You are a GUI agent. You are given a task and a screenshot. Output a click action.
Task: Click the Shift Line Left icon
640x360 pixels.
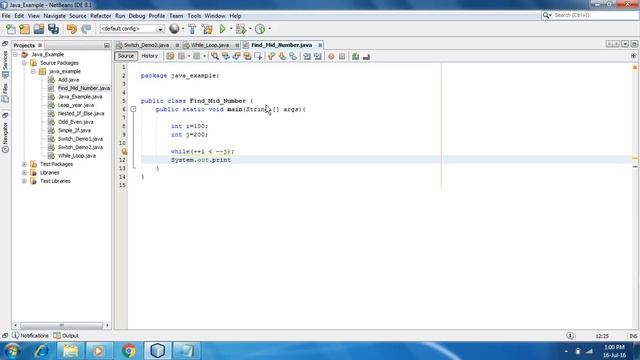(307, 56)
